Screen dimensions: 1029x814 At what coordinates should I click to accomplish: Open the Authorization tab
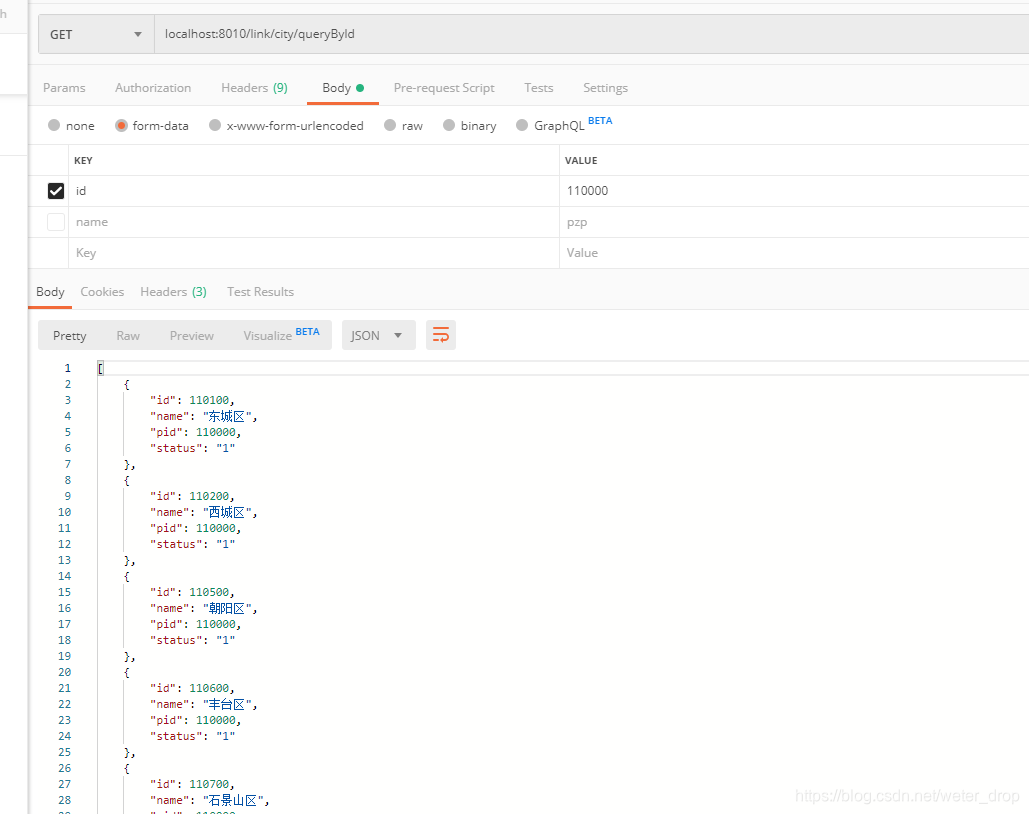153,87
